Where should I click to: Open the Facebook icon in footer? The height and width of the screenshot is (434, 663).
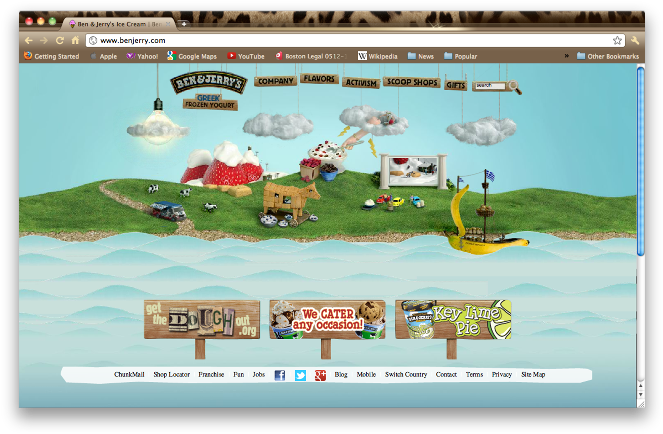pyautogui.click(x=279, y=375)
